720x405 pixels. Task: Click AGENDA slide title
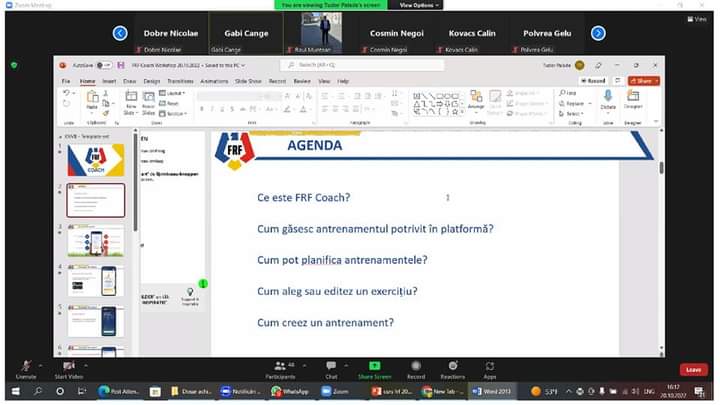pyautogui.click(x=315, y=146)
